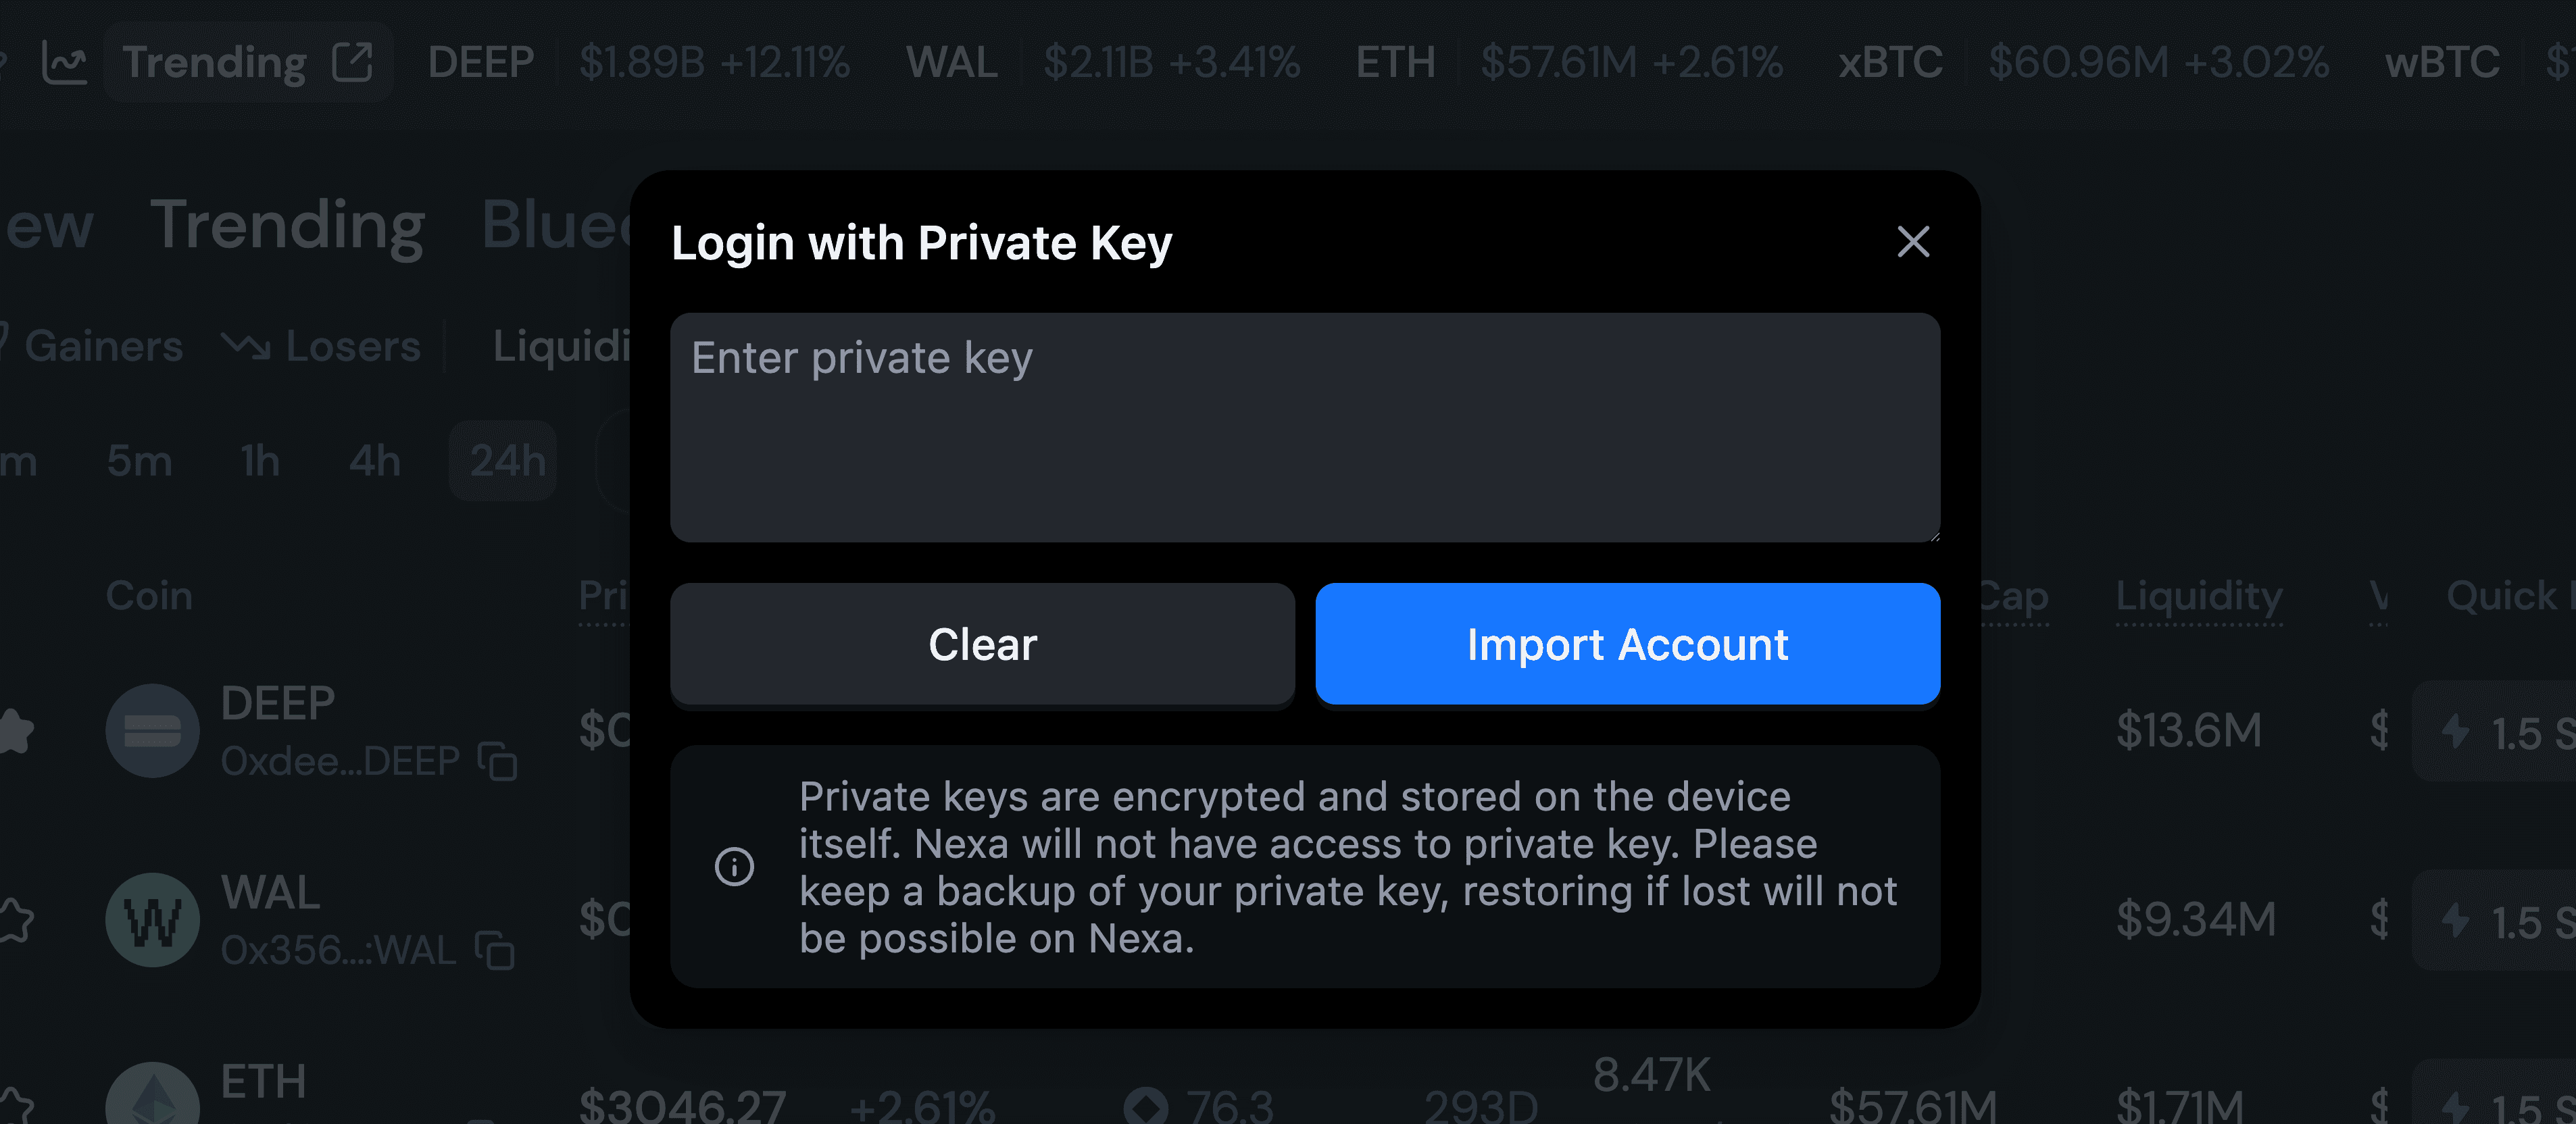Click the info icon in the private key notice
The height and width of the screenshot is (1124, 2576).
coord(736,866)
